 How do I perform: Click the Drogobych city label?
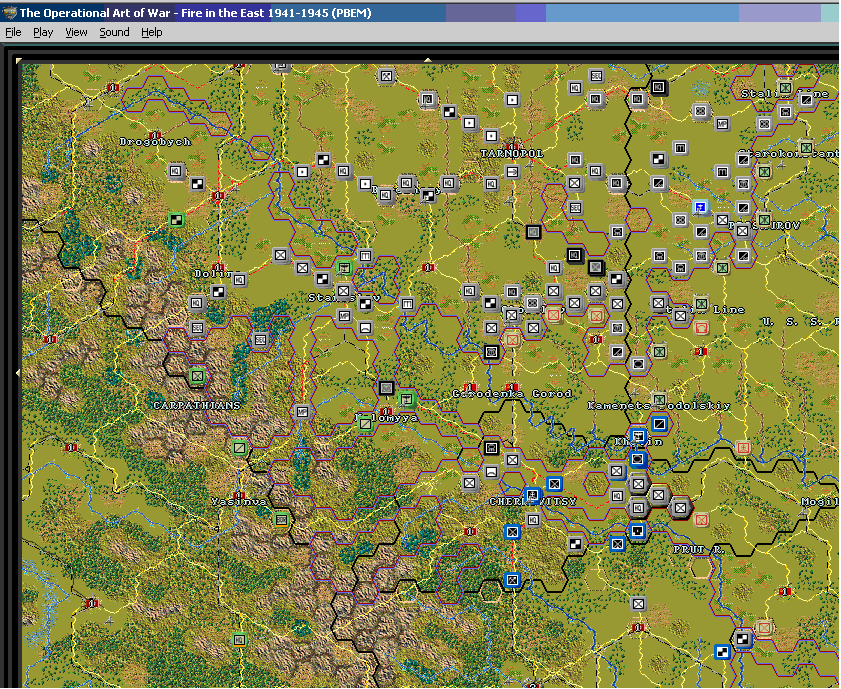pos(155,142)
